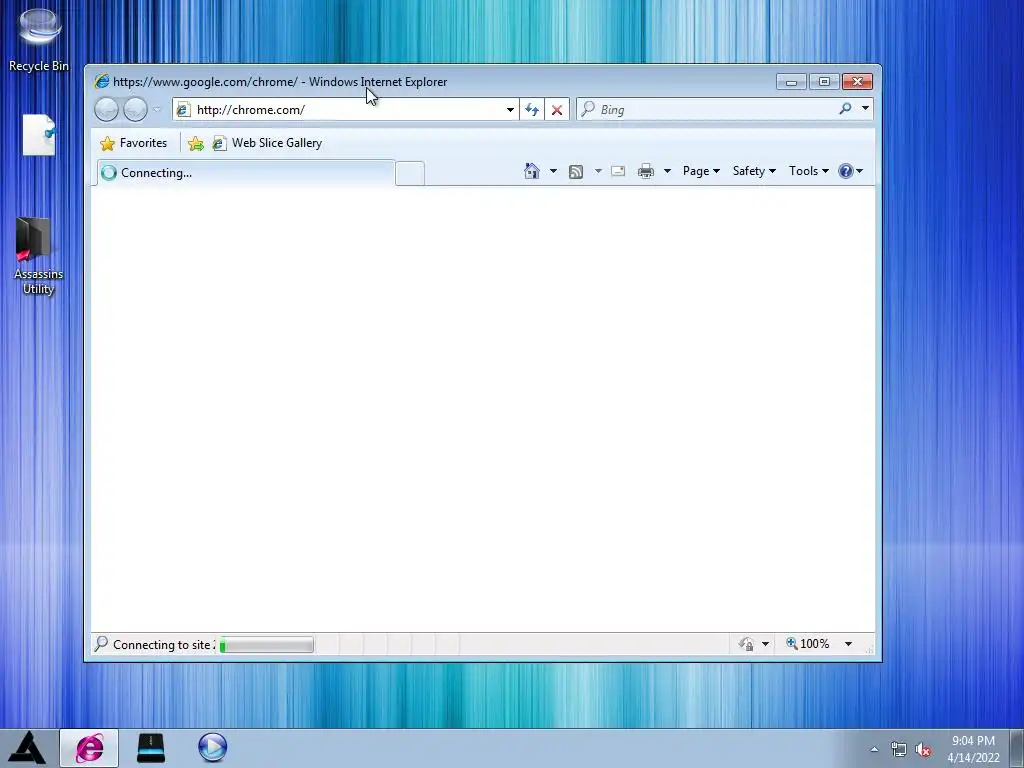Expand the zoom level dropdown arrow
Image resolution: width=1024 pixels, height=768 pixels.
click(x=848, y=644)
